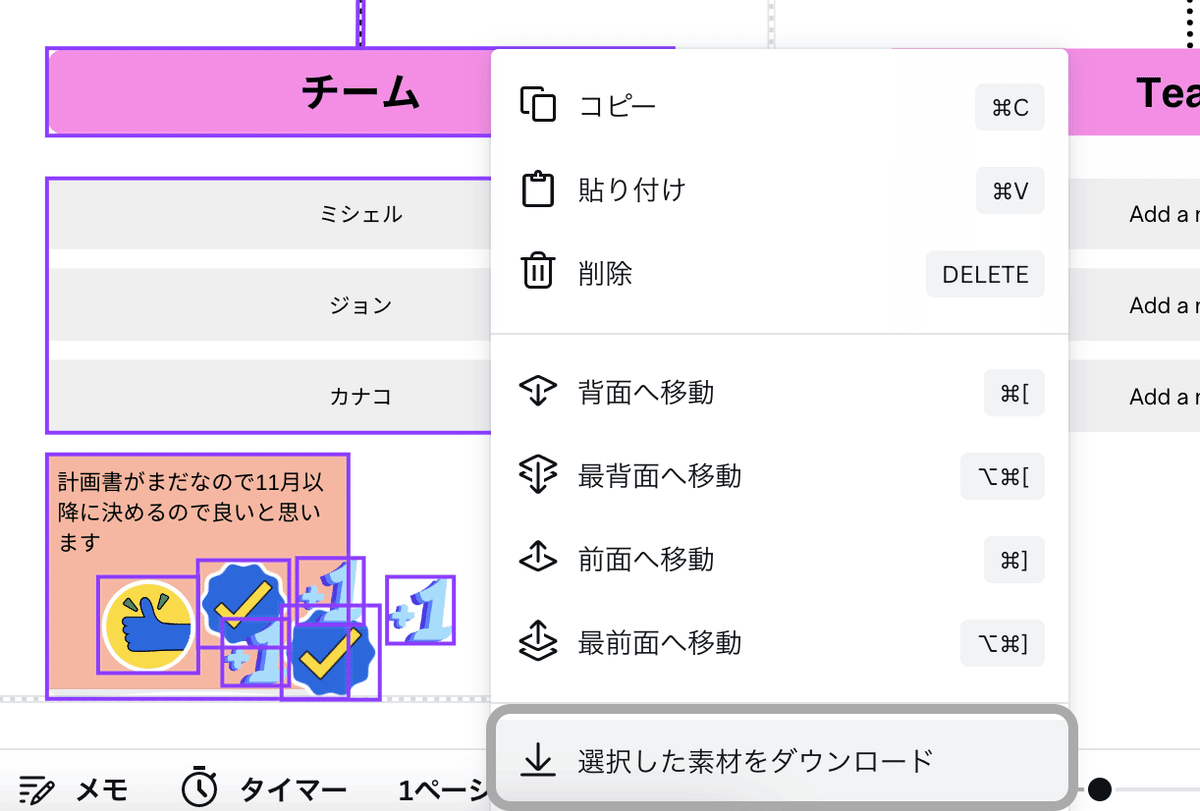Click the 最背面へ移動 send-to-back icon
This screenshot has width=1200, height=811.
pos(538,476)
